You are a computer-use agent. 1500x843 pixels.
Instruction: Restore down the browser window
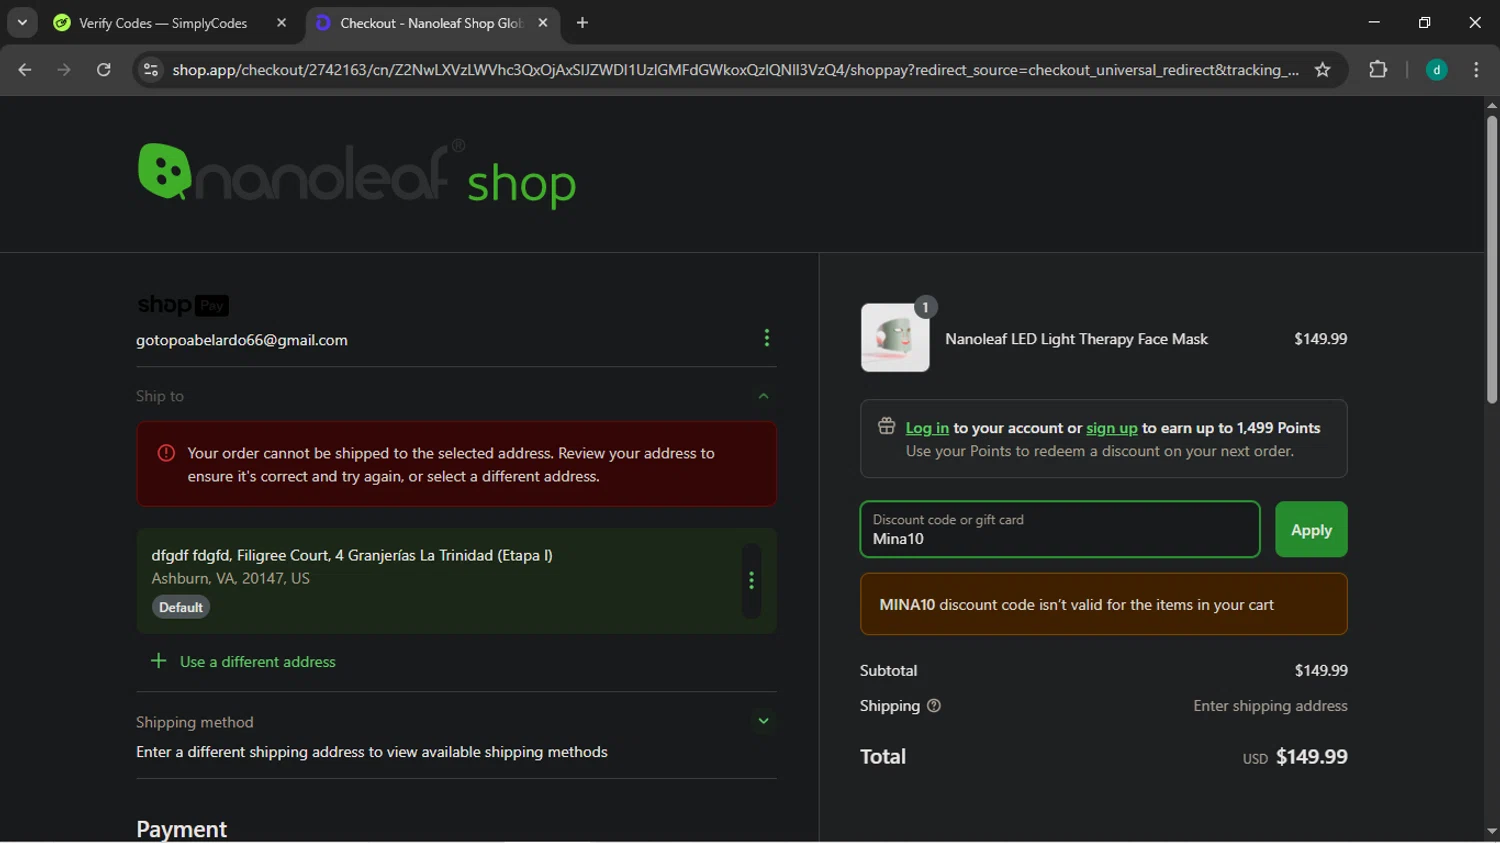(x=1425, y=22)
